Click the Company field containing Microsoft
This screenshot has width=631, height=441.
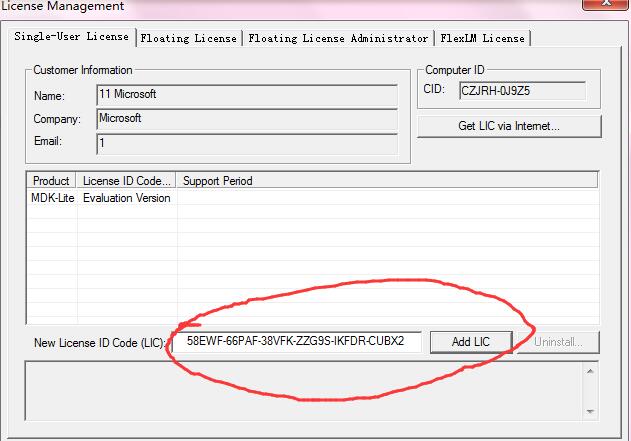[x=247, y=119]
